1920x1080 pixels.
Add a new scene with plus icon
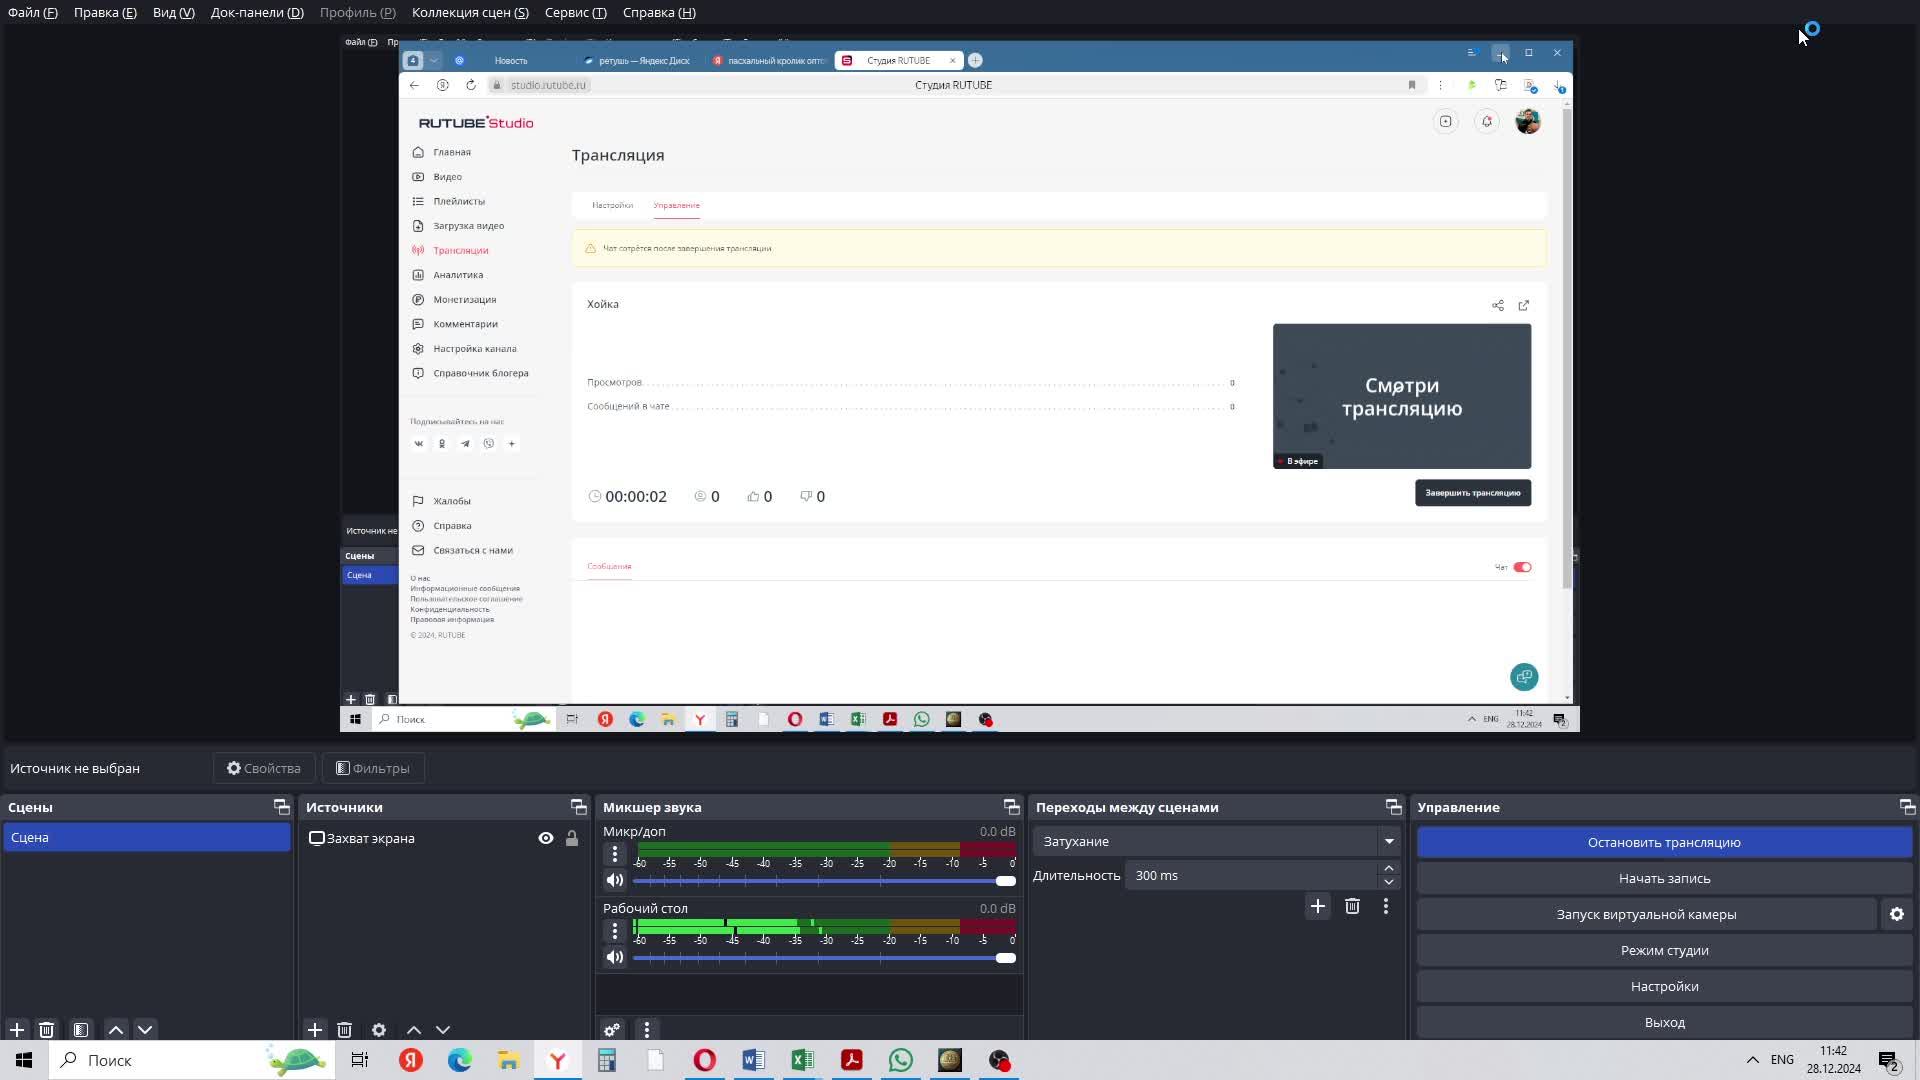(x=17, y=1030)
